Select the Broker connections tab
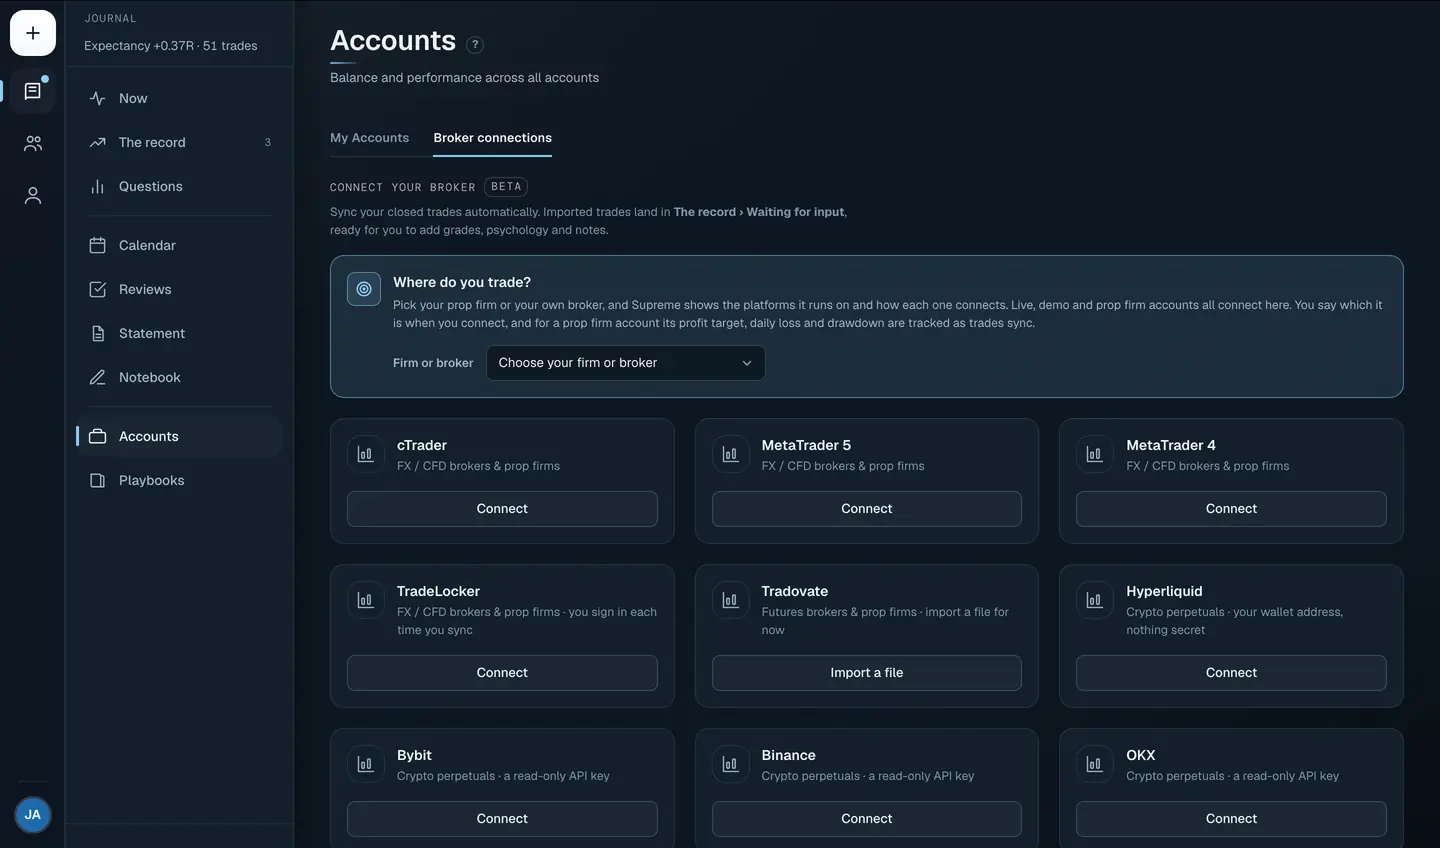This screenshot has height=848, width=1440. click(x=492, y=138)
